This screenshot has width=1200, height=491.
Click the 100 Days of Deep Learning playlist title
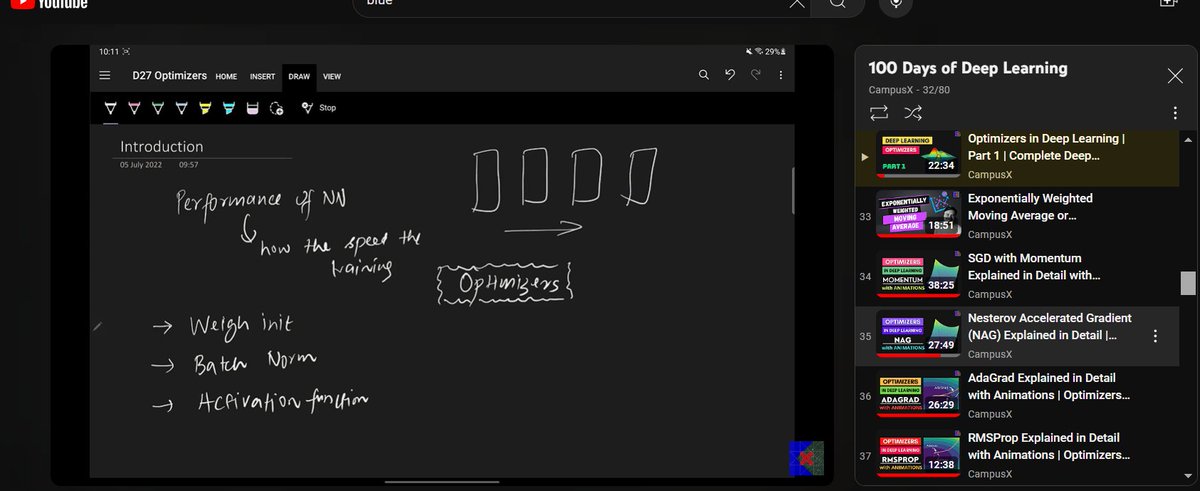[968, 68]
